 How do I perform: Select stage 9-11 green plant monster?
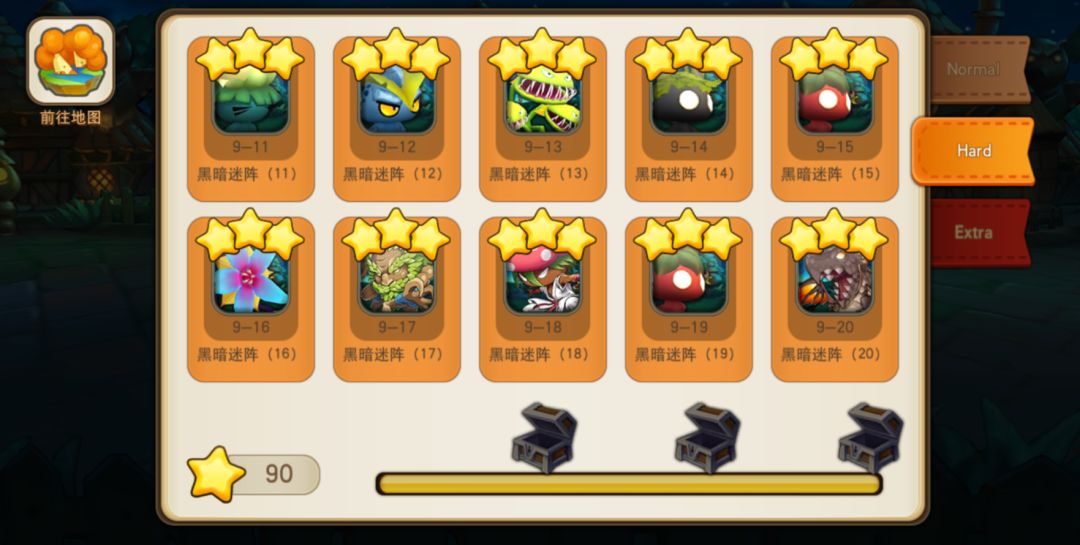251,100
